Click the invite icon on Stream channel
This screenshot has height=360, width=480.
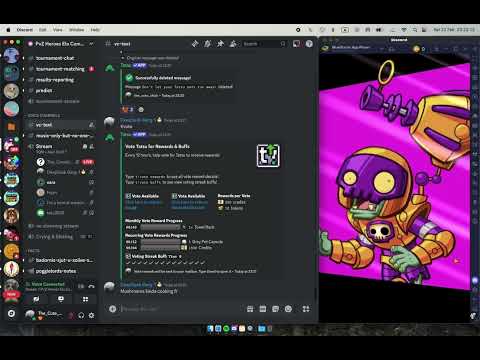(x=91, y=146)
